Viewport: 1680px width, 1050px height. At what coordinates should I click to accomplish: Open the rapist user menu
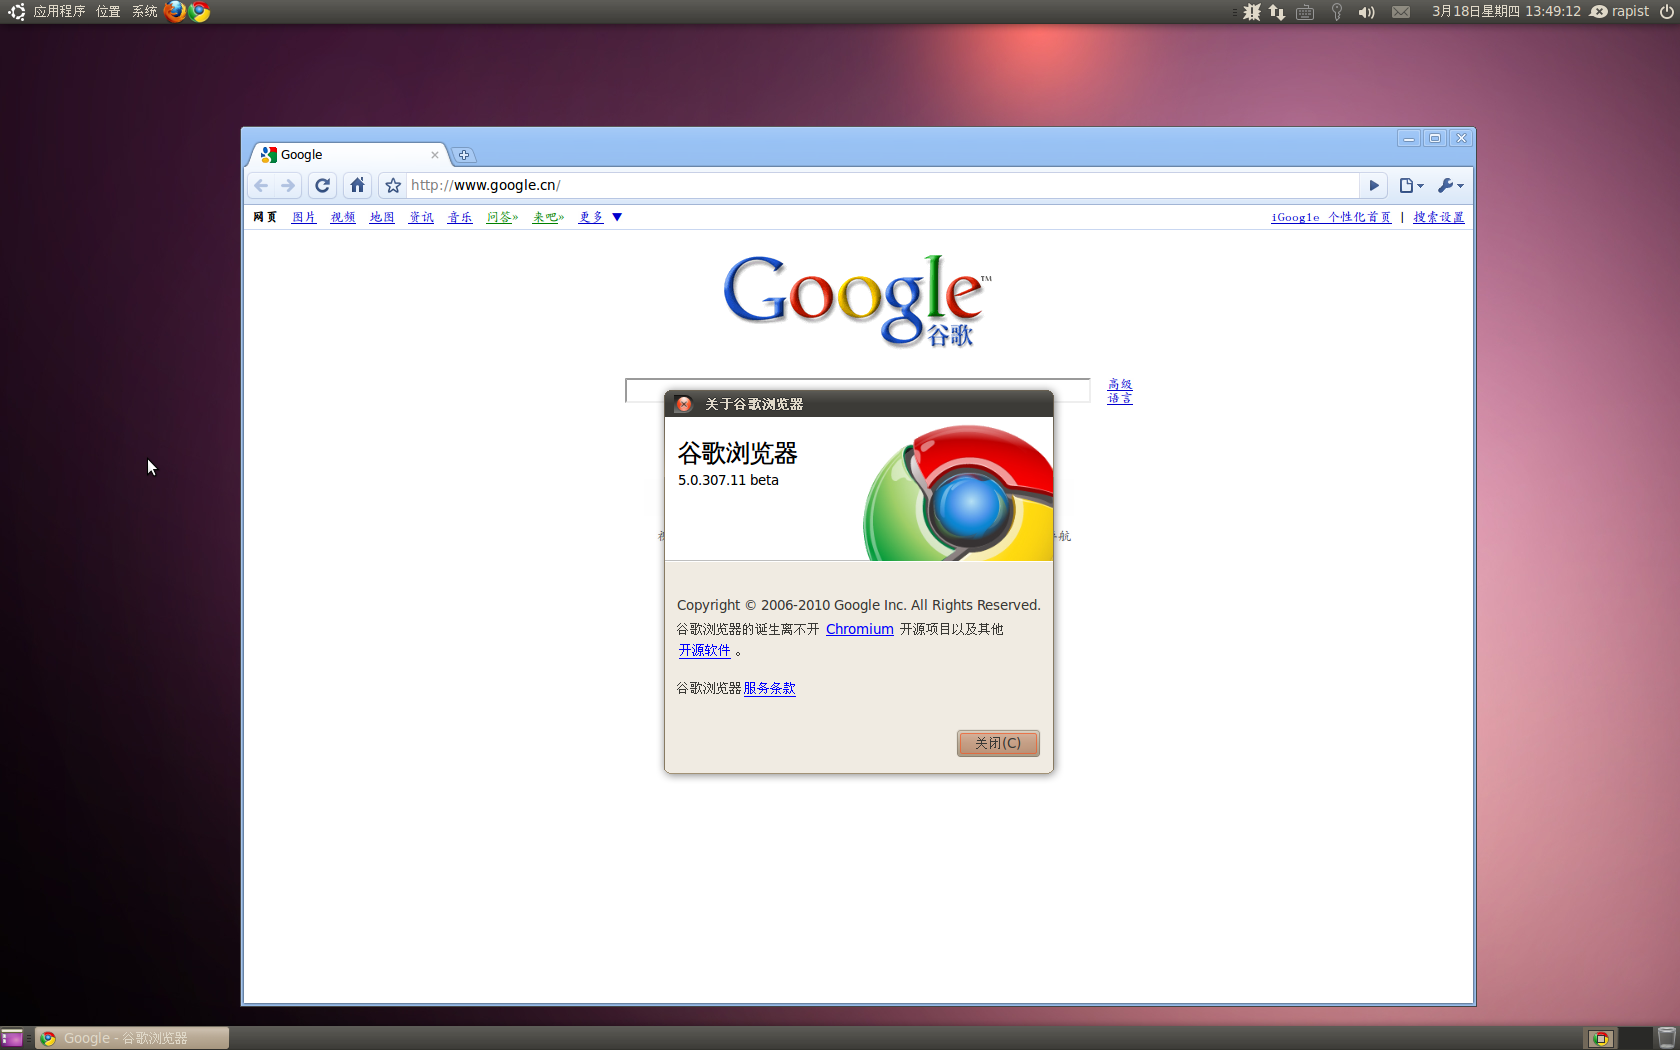coord(1619,12)
